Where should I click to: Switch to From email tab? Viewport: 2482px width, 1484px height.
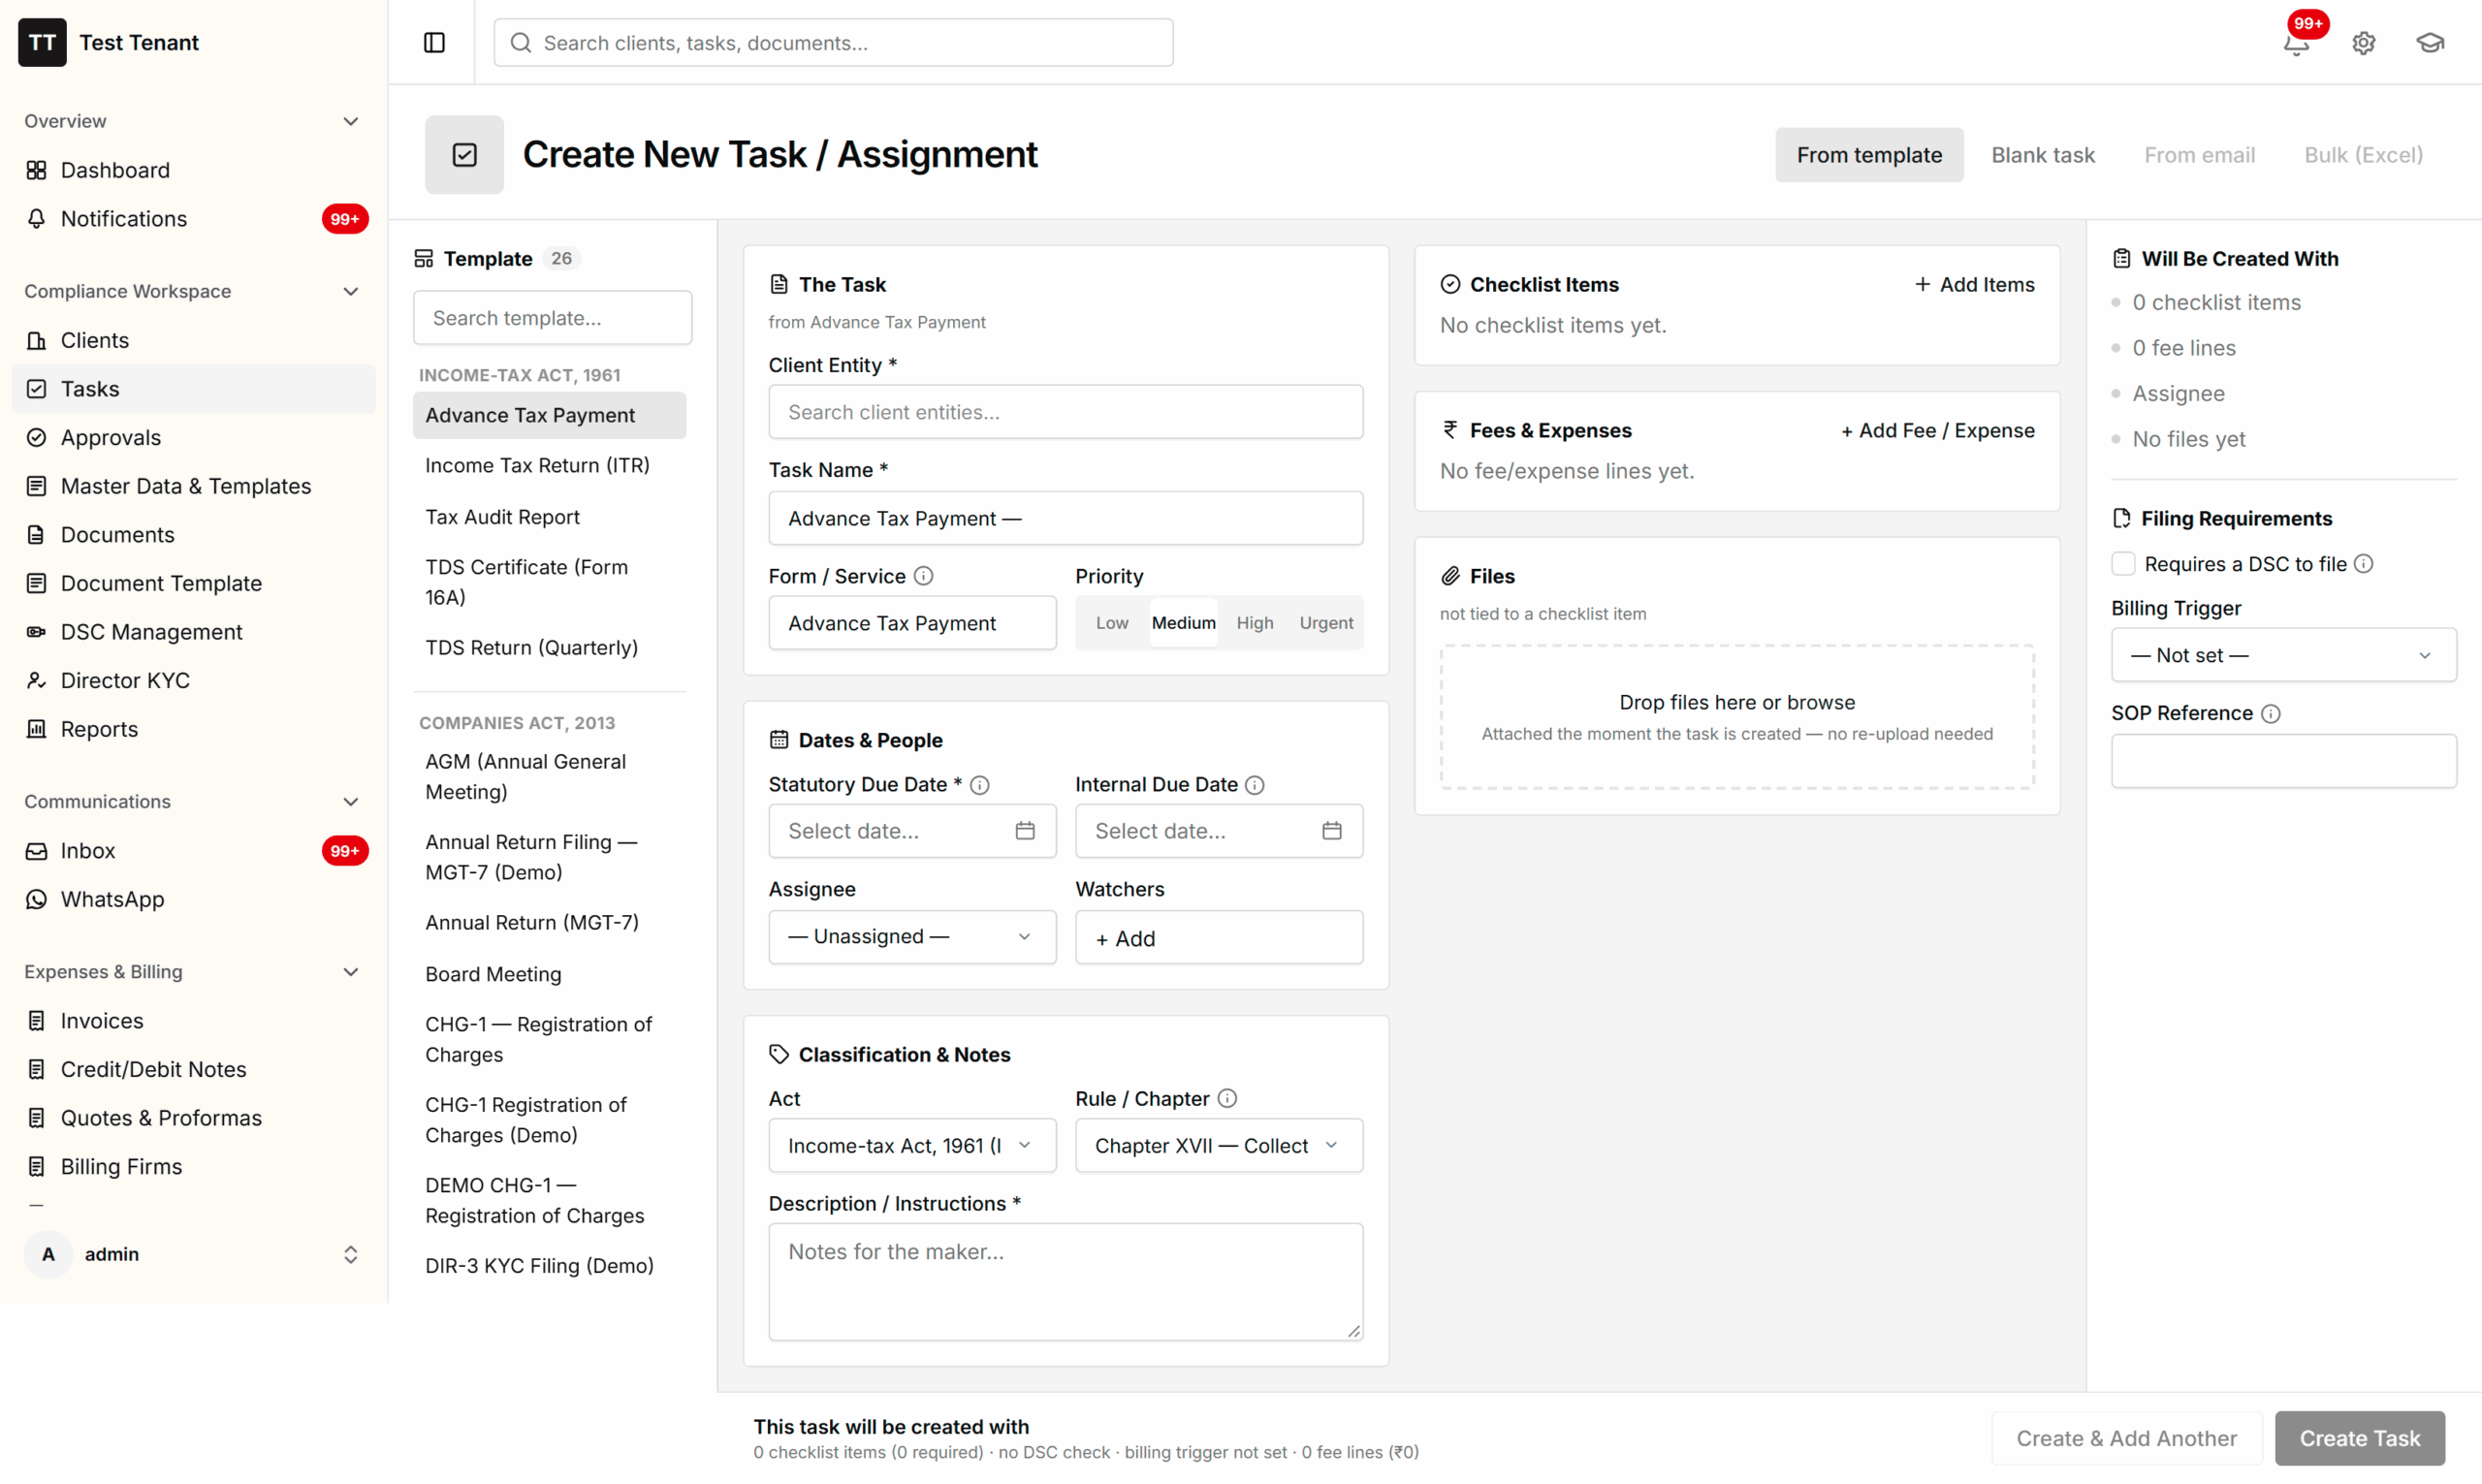pos(2199,155)
